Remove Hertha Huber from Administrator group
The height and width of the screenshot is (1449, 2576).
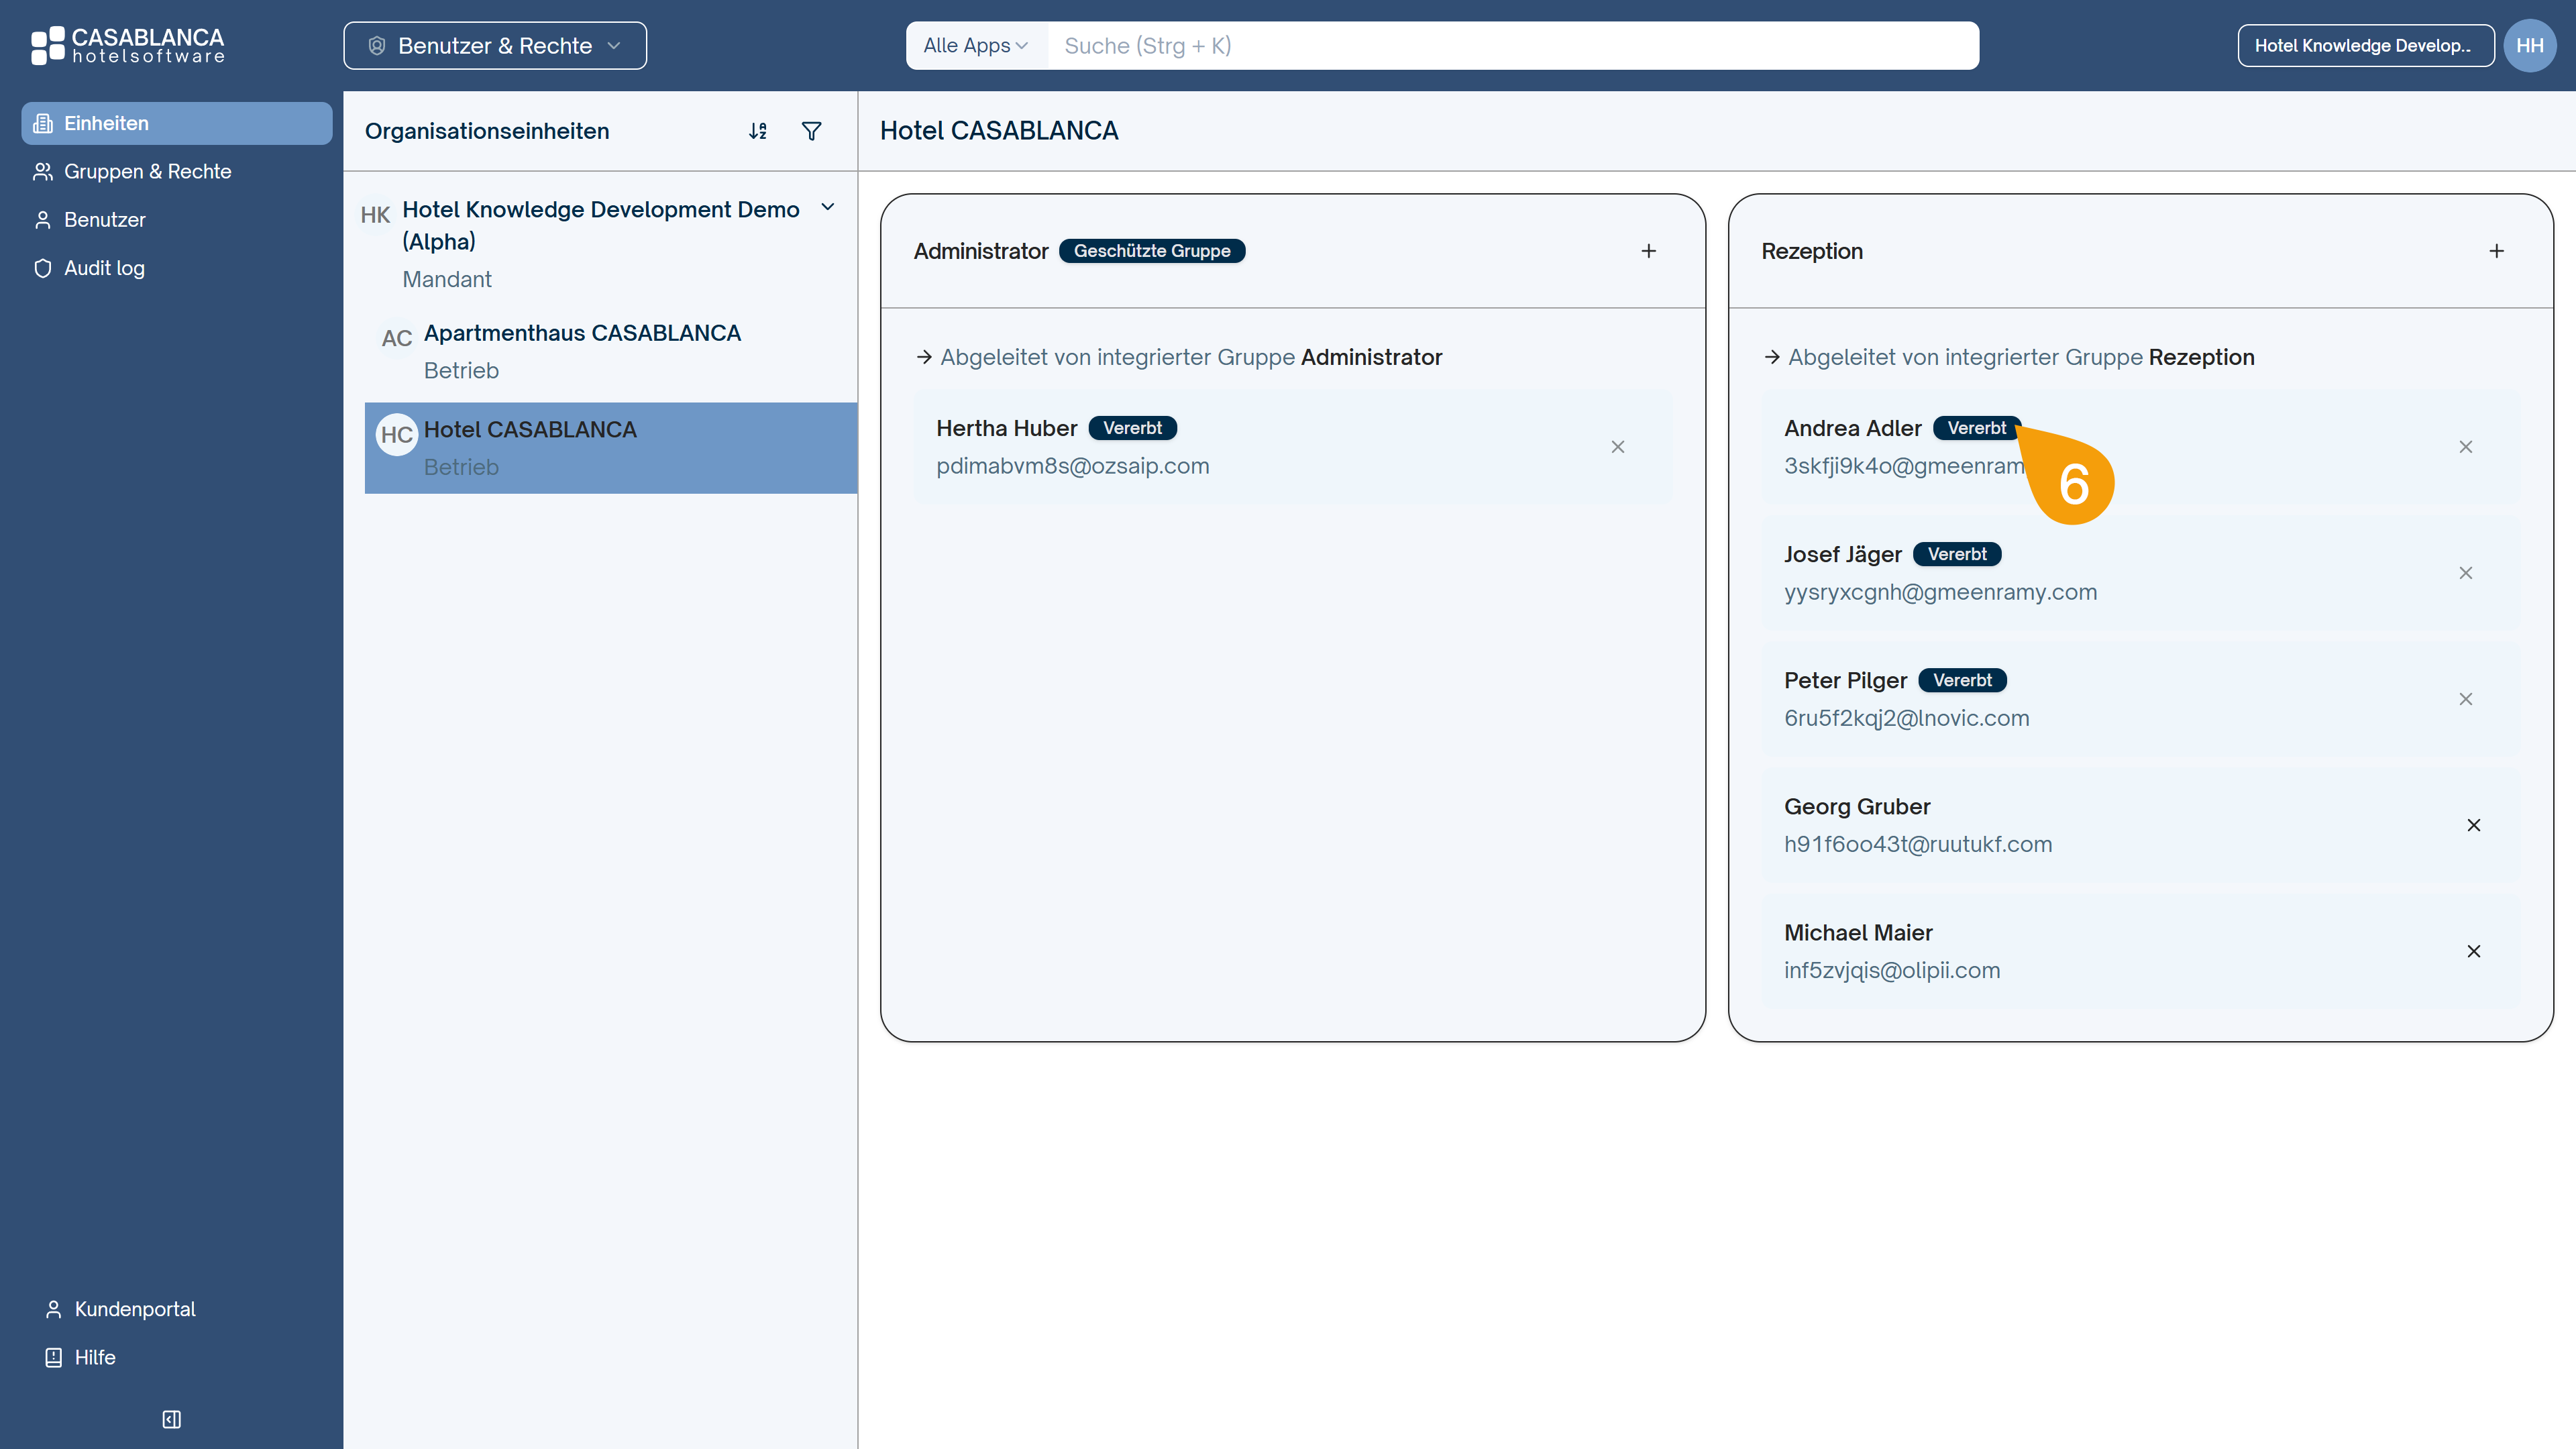pyautogui.click(x=1618, y=447)
